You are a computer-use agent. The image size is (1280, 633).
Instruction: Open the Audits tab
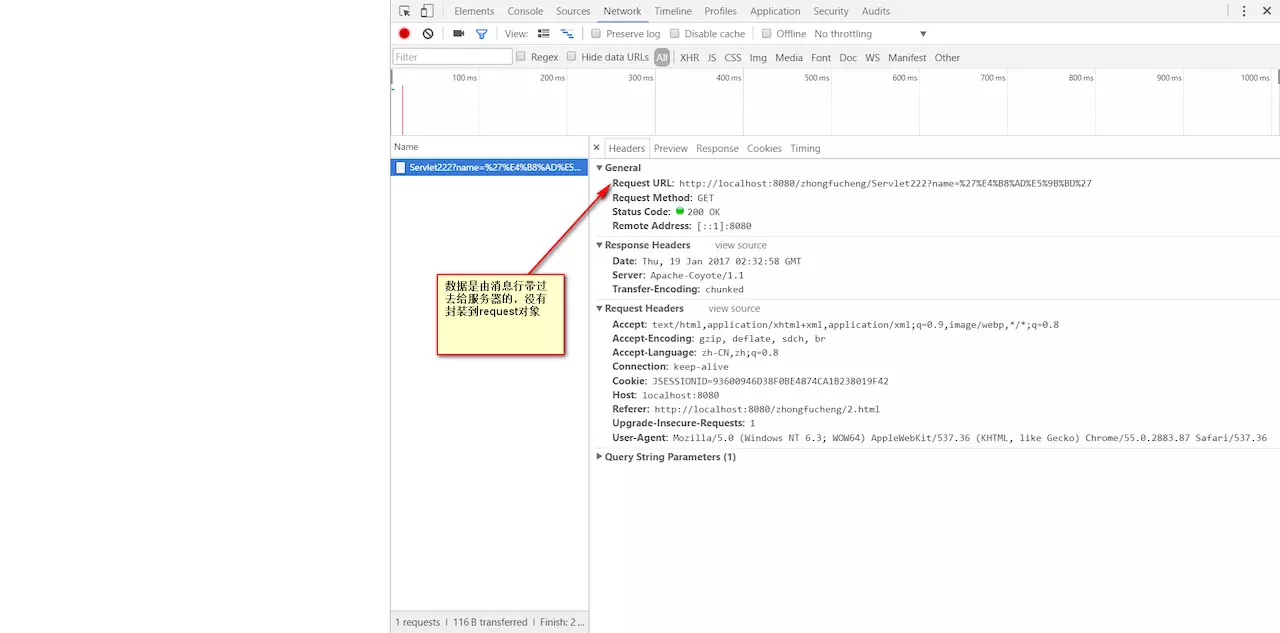(x=876, y=11)
